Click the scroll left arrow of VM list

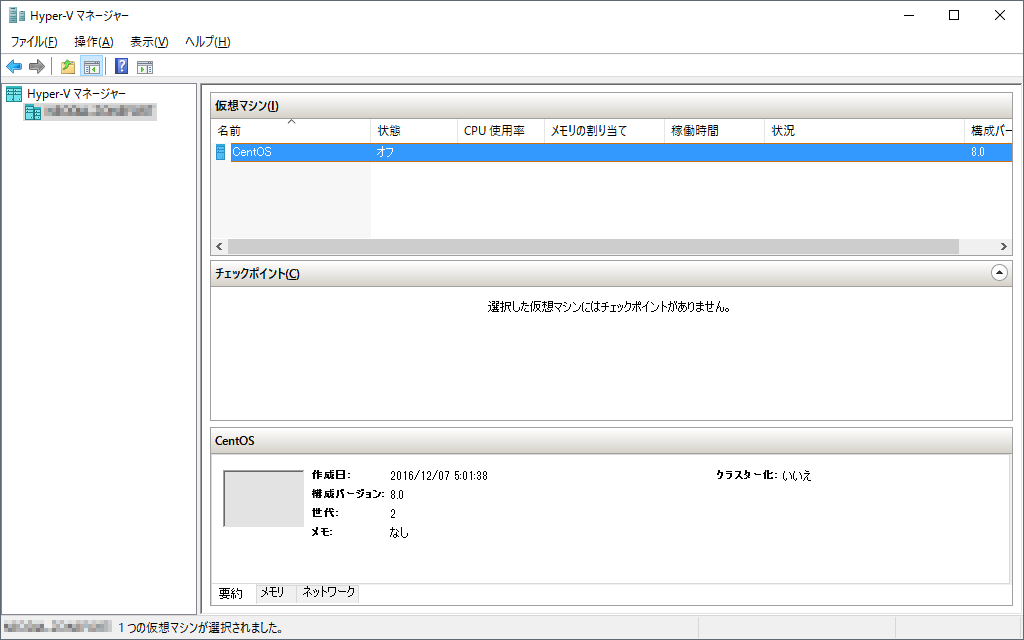point(219,246)
